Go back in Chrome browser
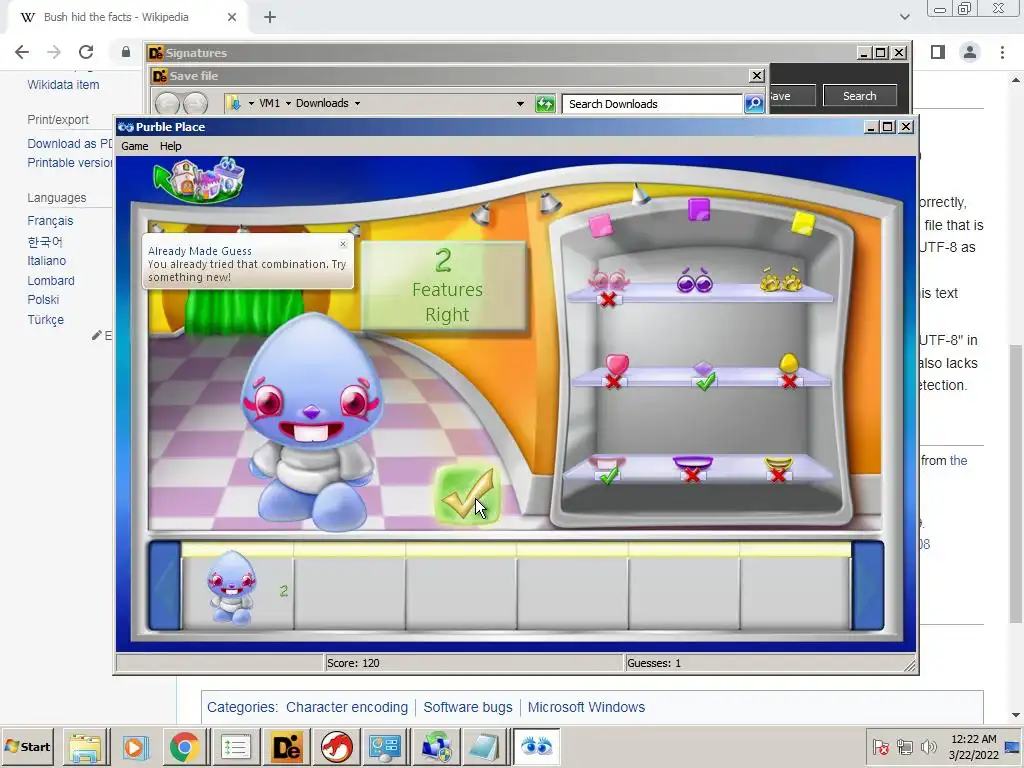Screen dimensions: 1024x768 22,52
